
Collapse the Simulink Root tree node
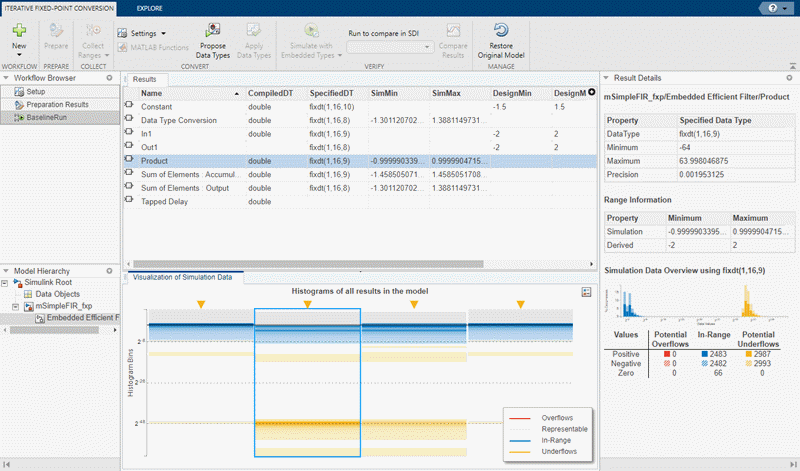(x=6, y=284)
